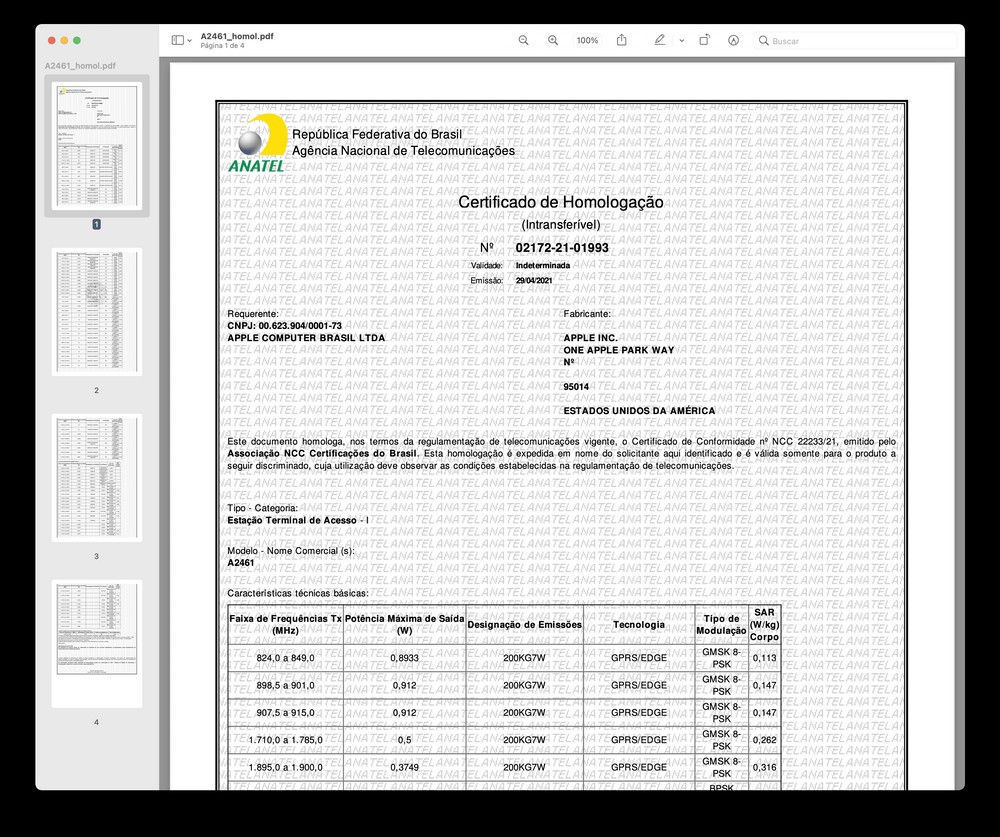Click the emission date 29/04/2021
1000x837 pixels.
(534, 281)
